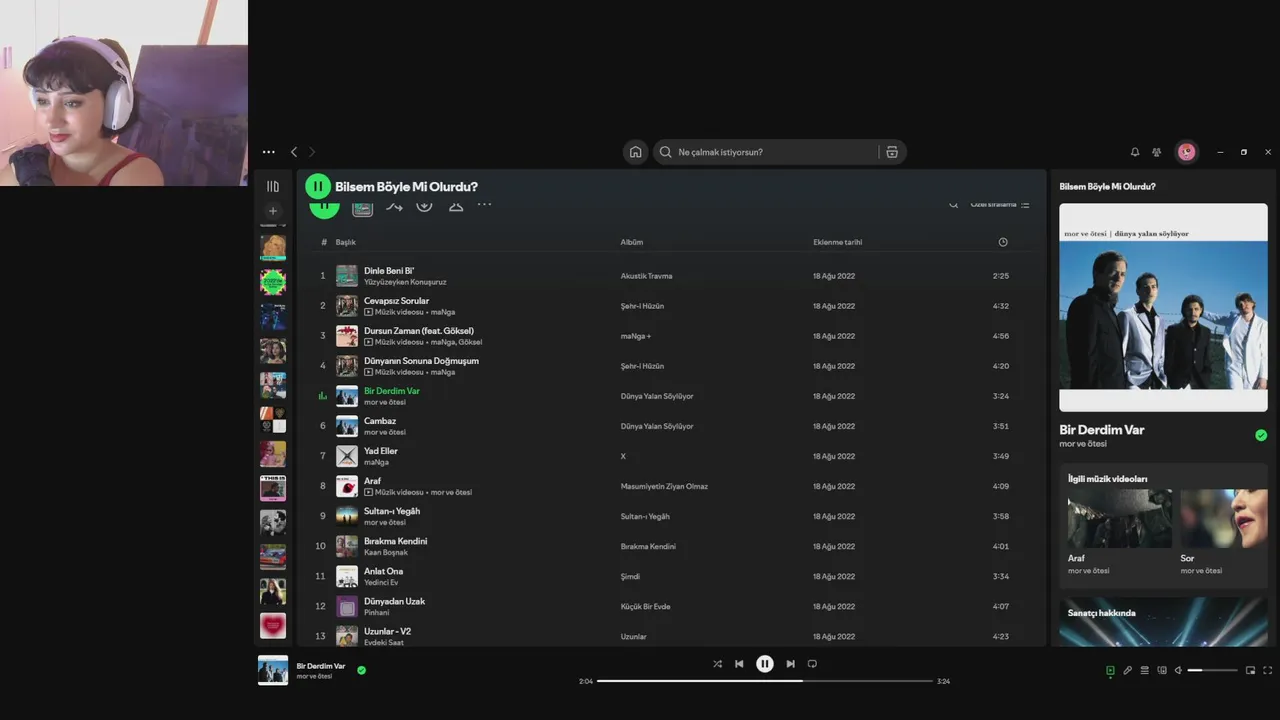Open the artist link Yüzyüzeyken Konuşuruz

coord(405,282)
